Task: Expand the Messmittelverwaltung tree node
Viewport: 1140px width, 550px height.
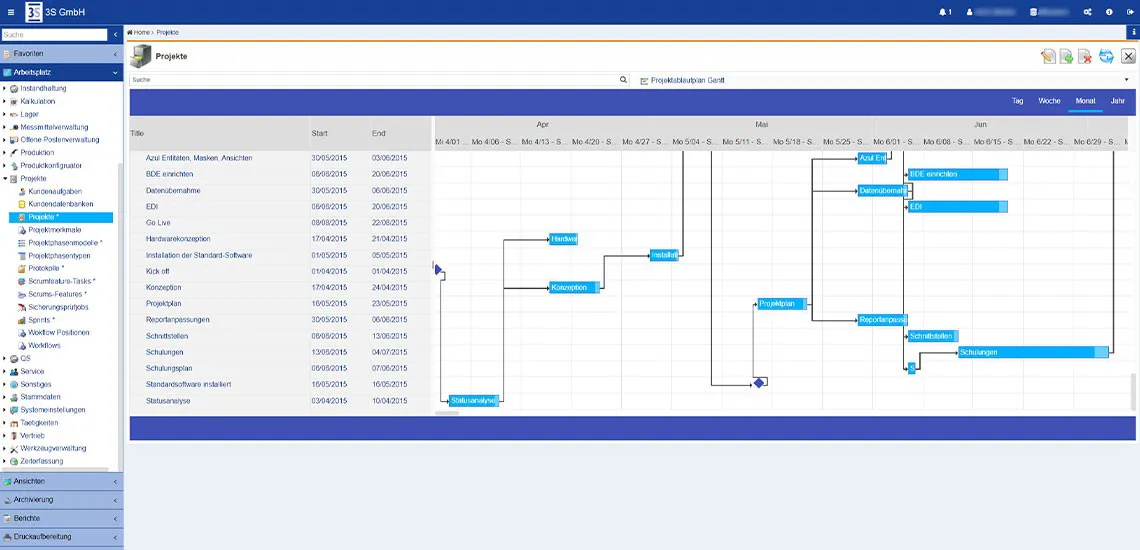Action: click(4, 127)
